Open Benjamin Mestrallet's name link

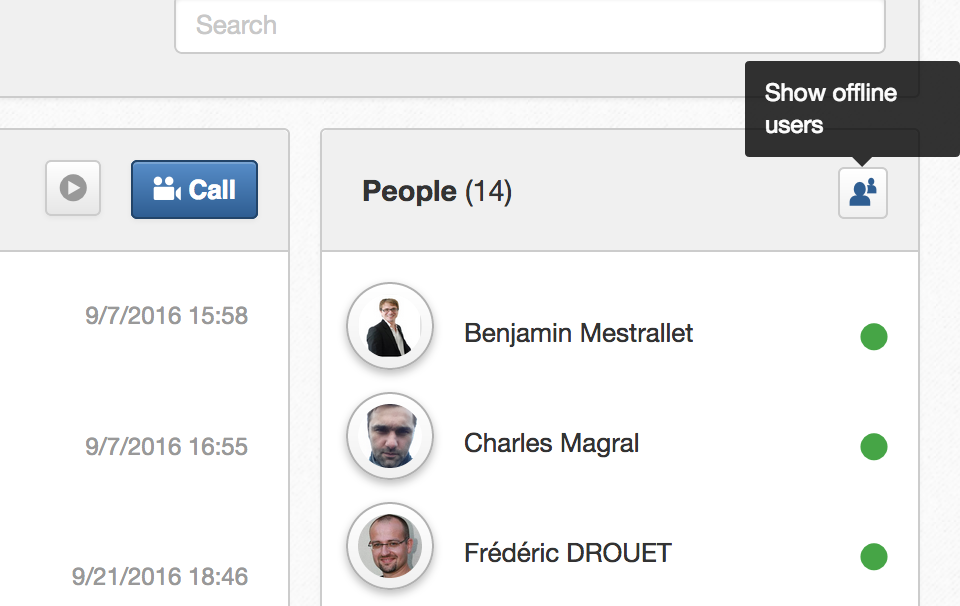click(578, 333)
